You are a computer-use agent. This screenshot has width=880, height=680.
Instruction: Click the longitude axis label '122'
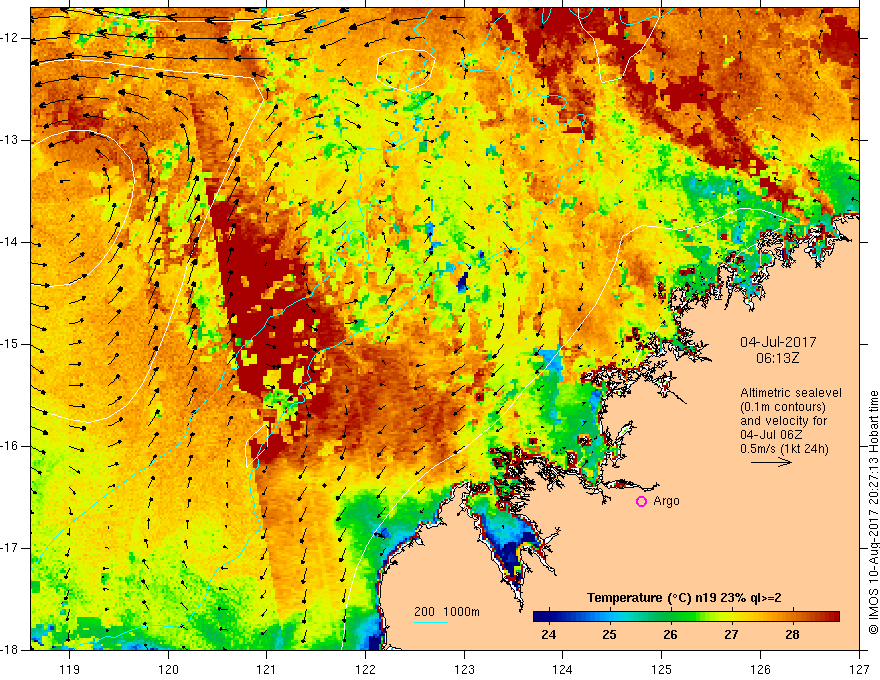365,669
